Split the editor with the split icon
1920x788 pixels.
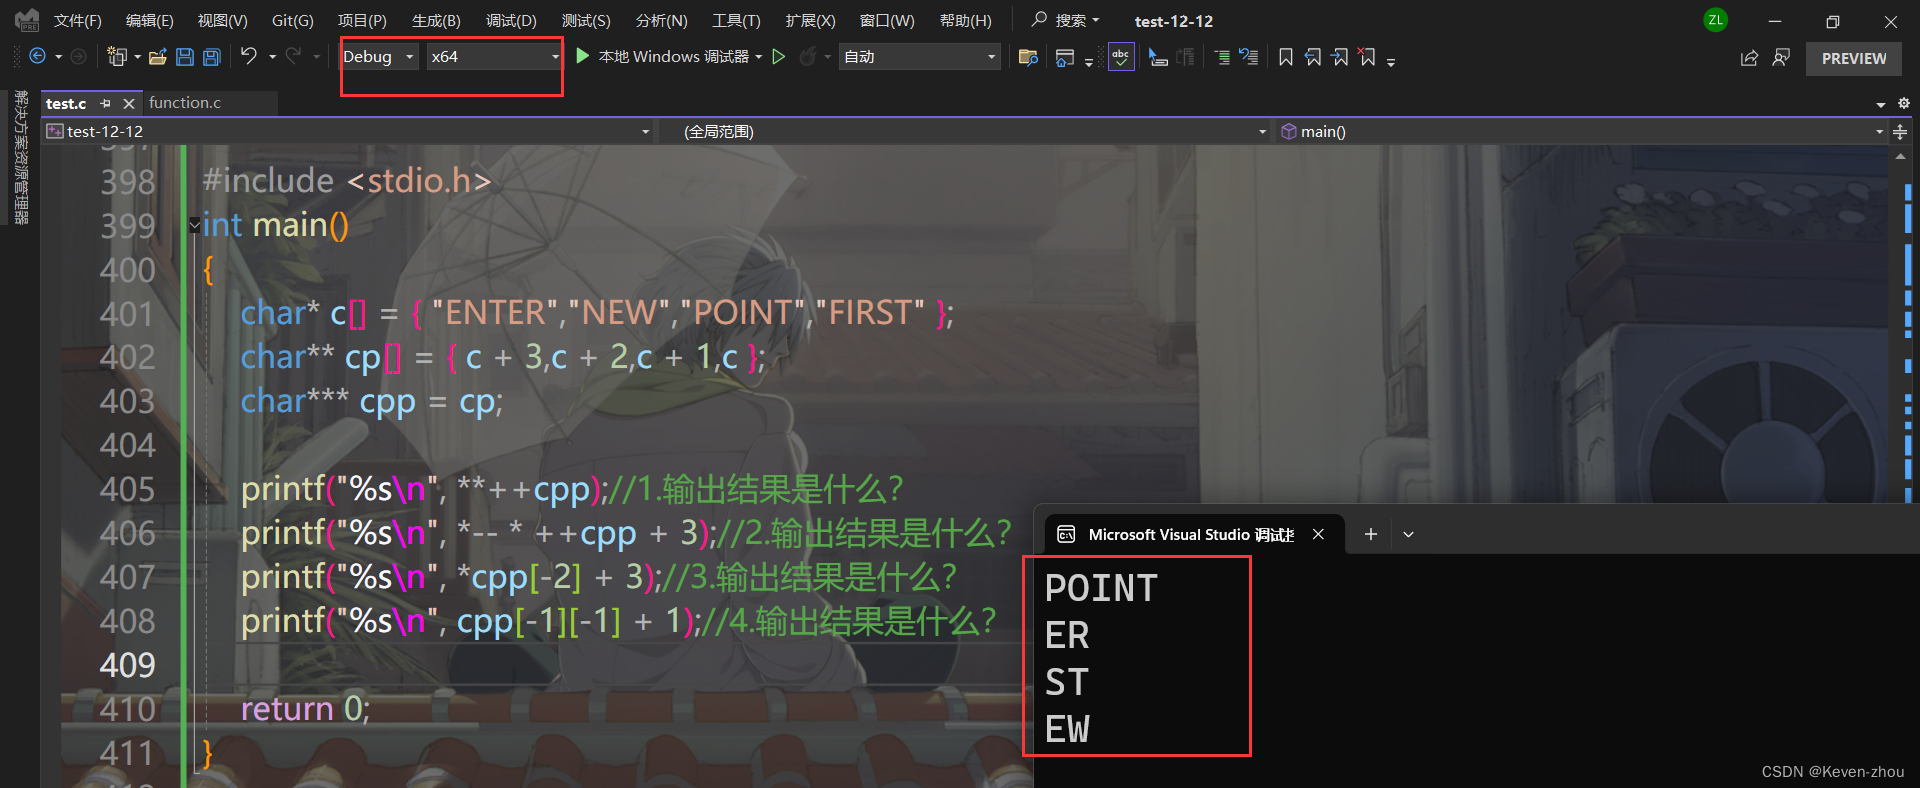1900,131
